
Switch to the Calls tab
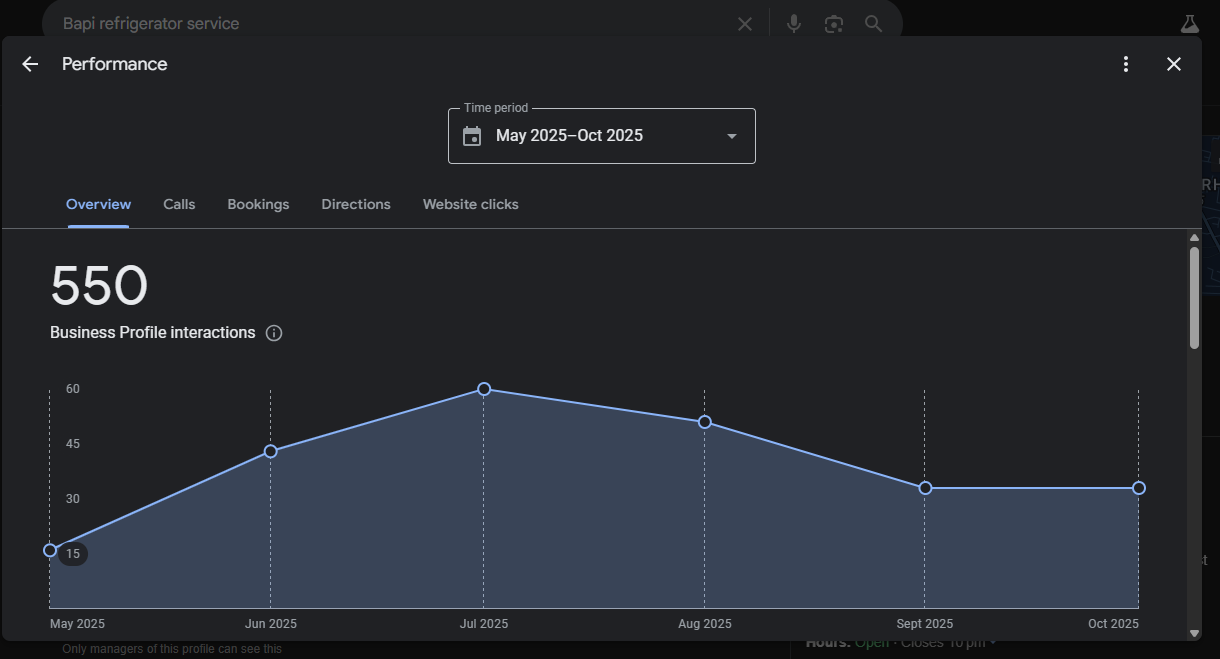(179, 204)
